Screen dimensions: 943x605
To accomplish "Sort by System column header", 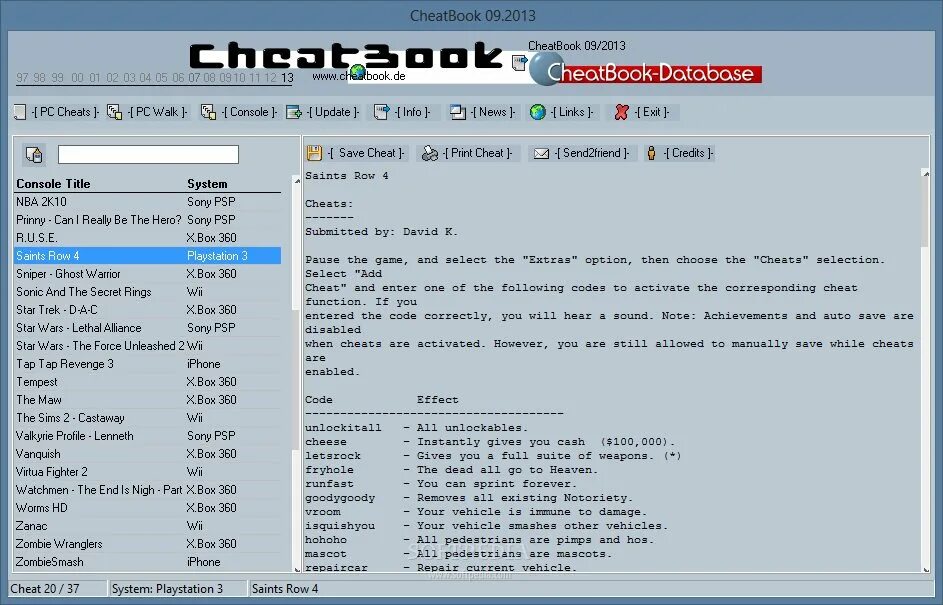I will tap(207, 184).
